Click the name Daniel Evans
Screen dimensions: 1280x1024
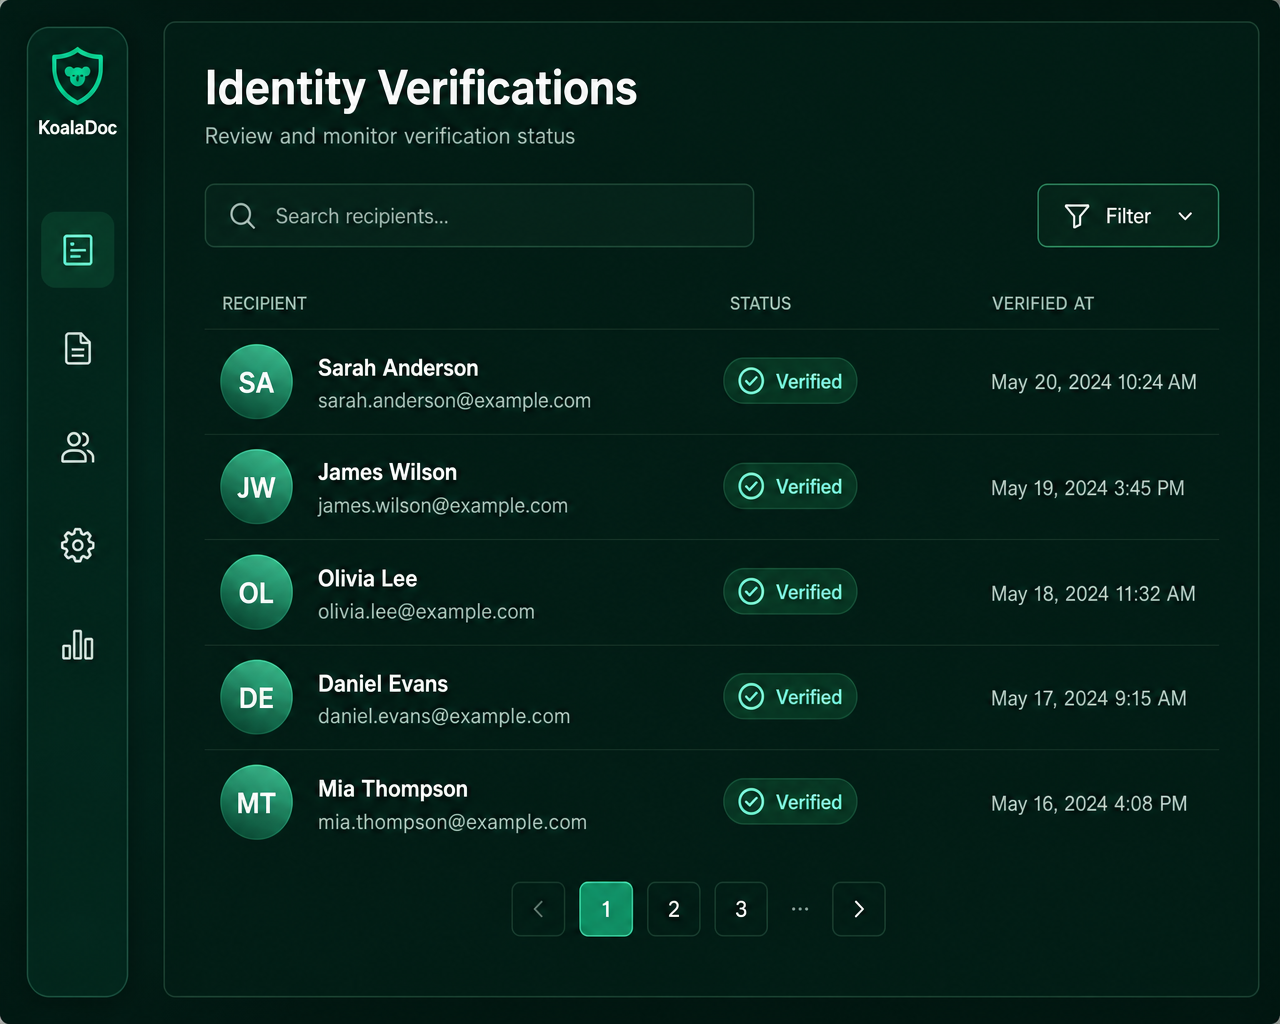pyautogui.click(x=383, y=684)
